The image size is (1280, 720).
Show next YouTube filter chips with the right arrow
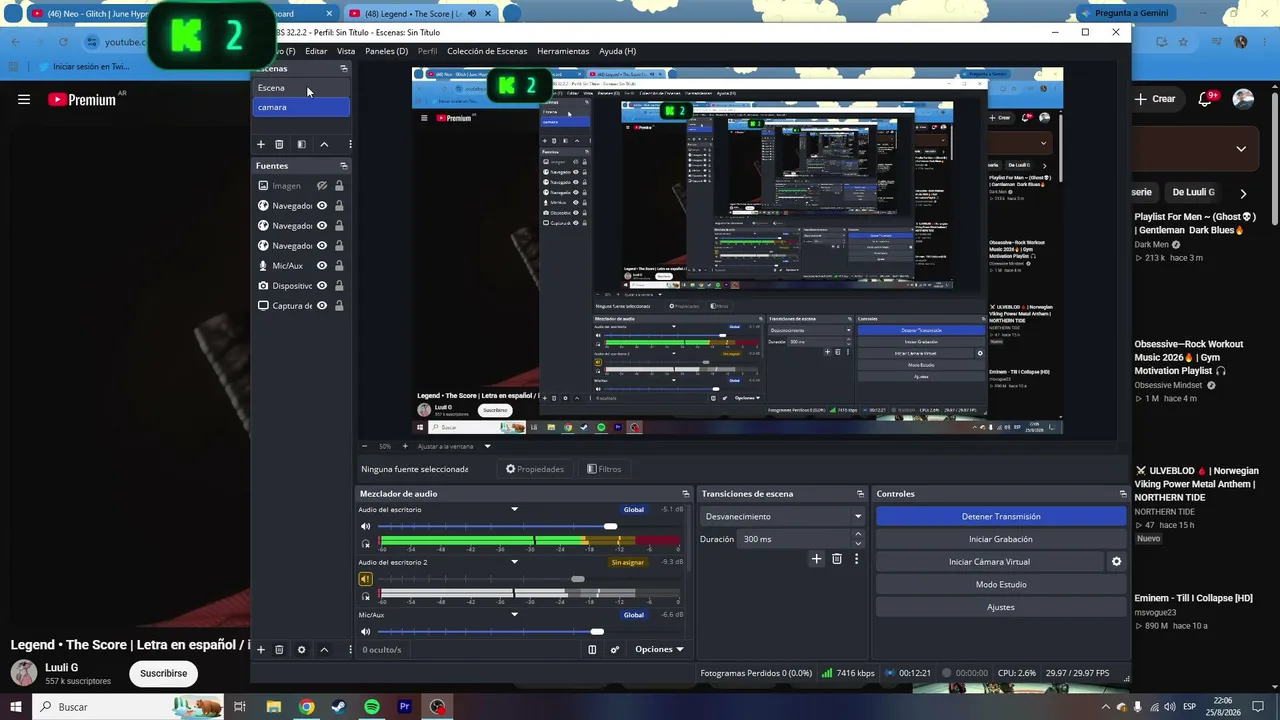(x=1243, y=193)
